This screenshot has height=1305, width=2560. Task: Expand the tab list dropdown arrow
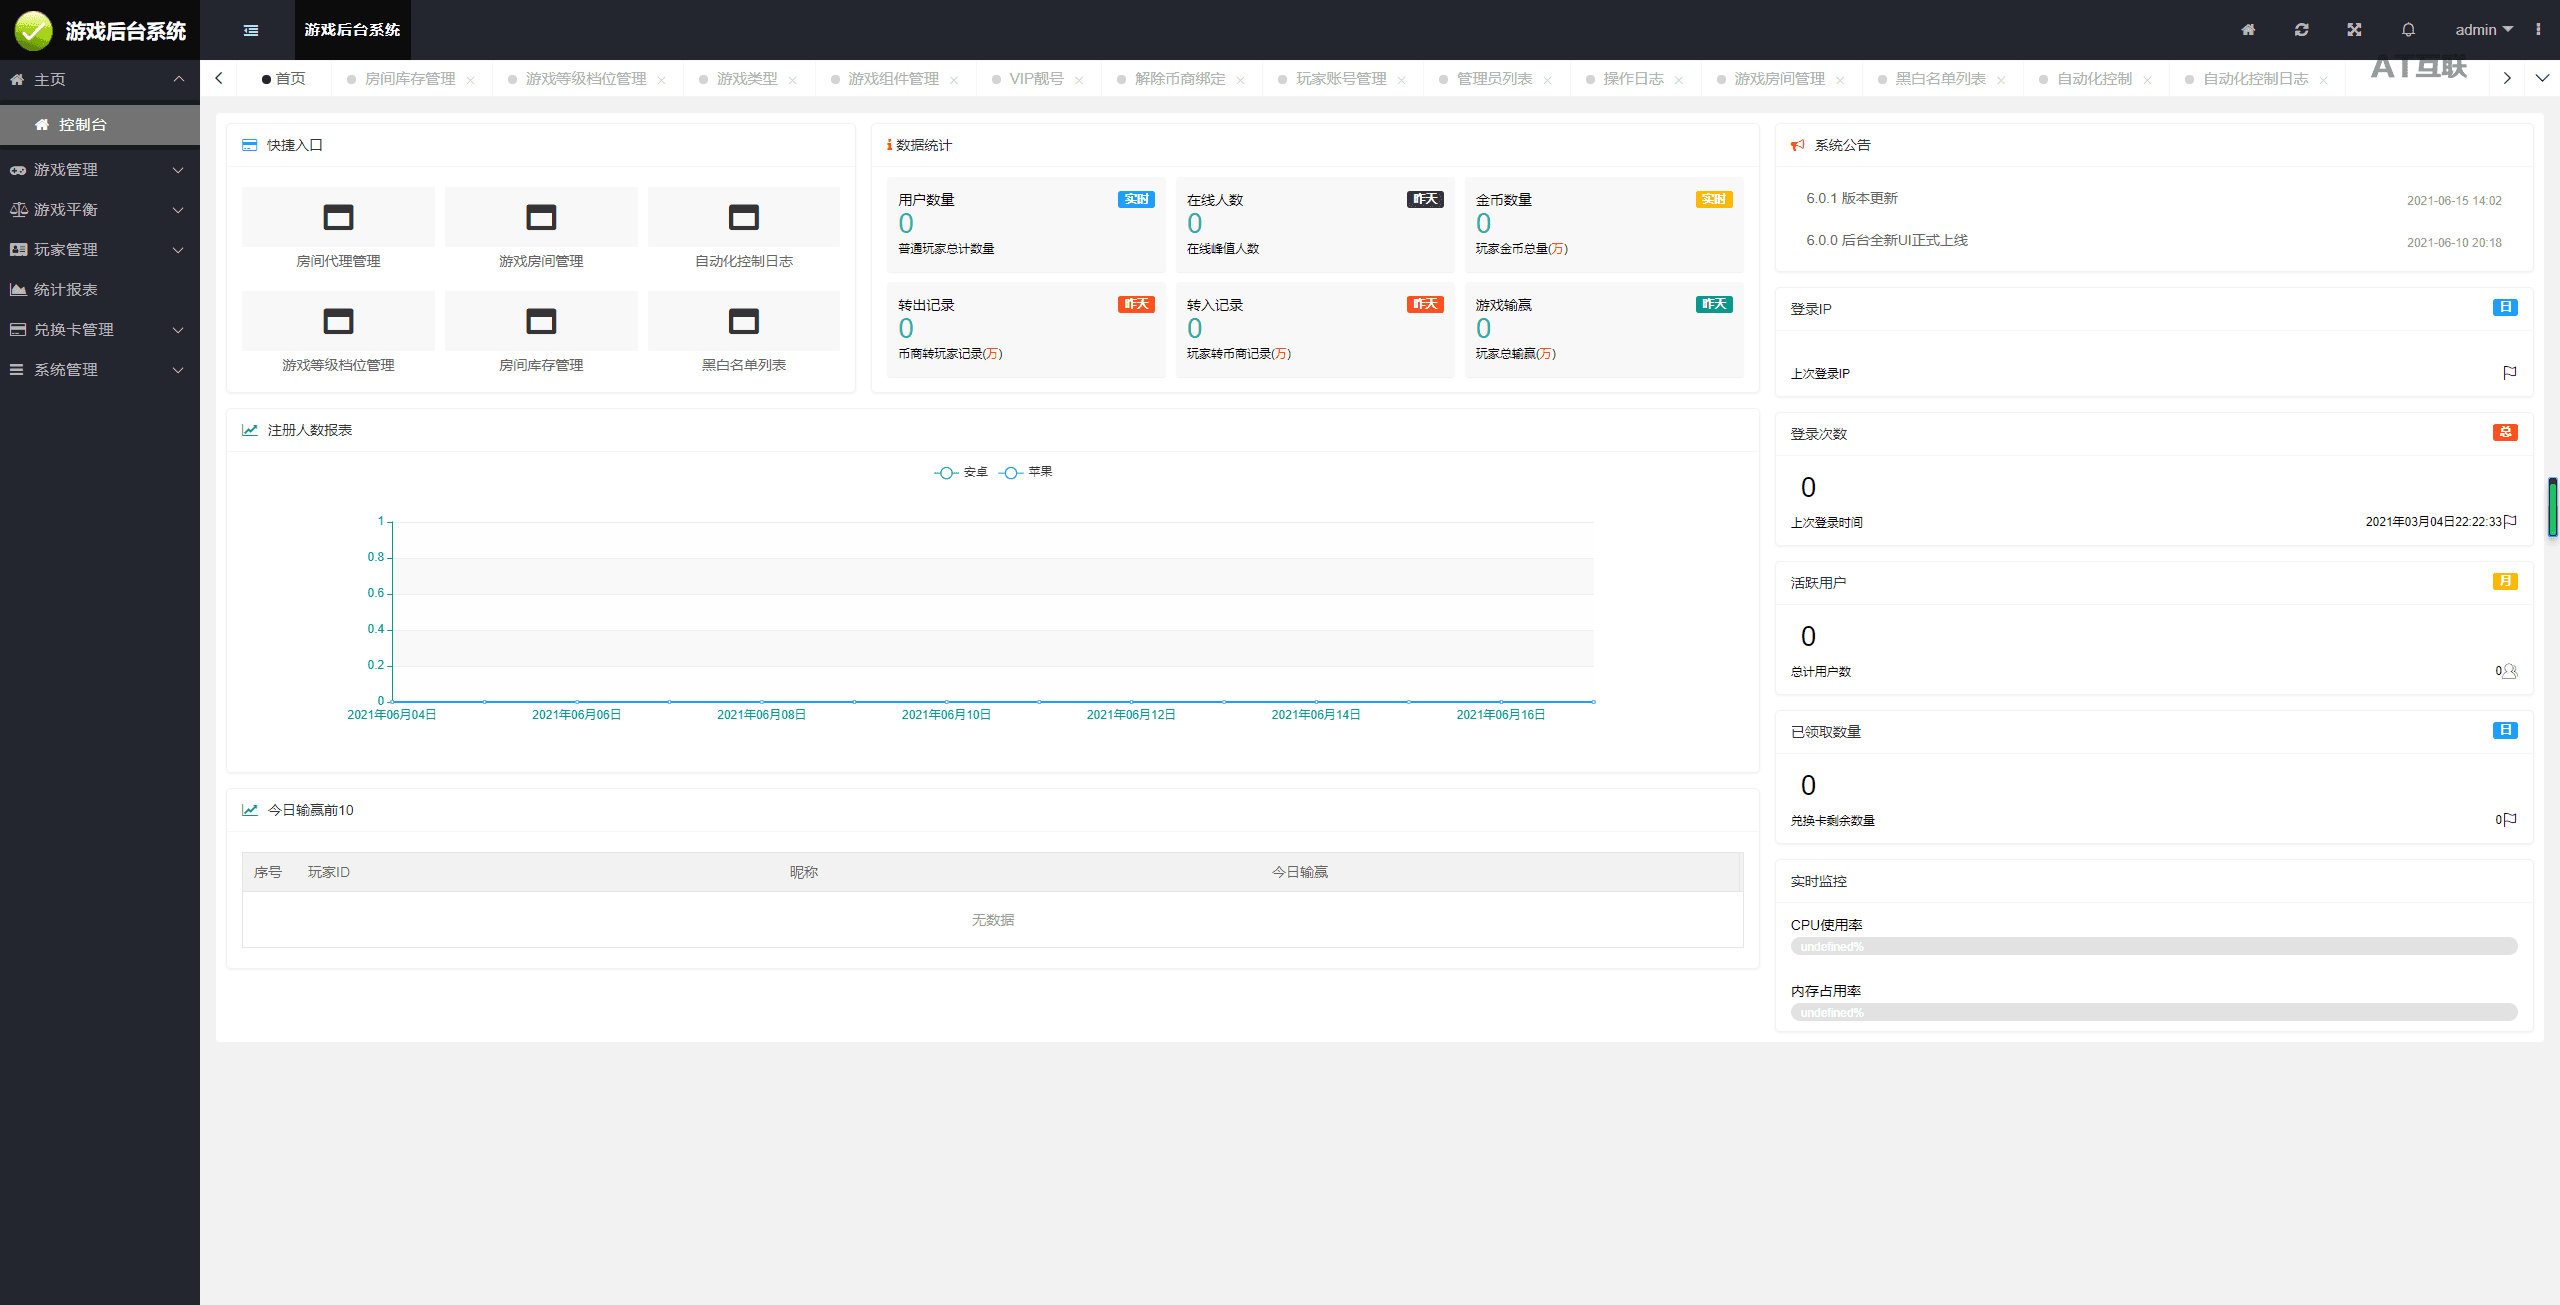[x=2542, y=78]
